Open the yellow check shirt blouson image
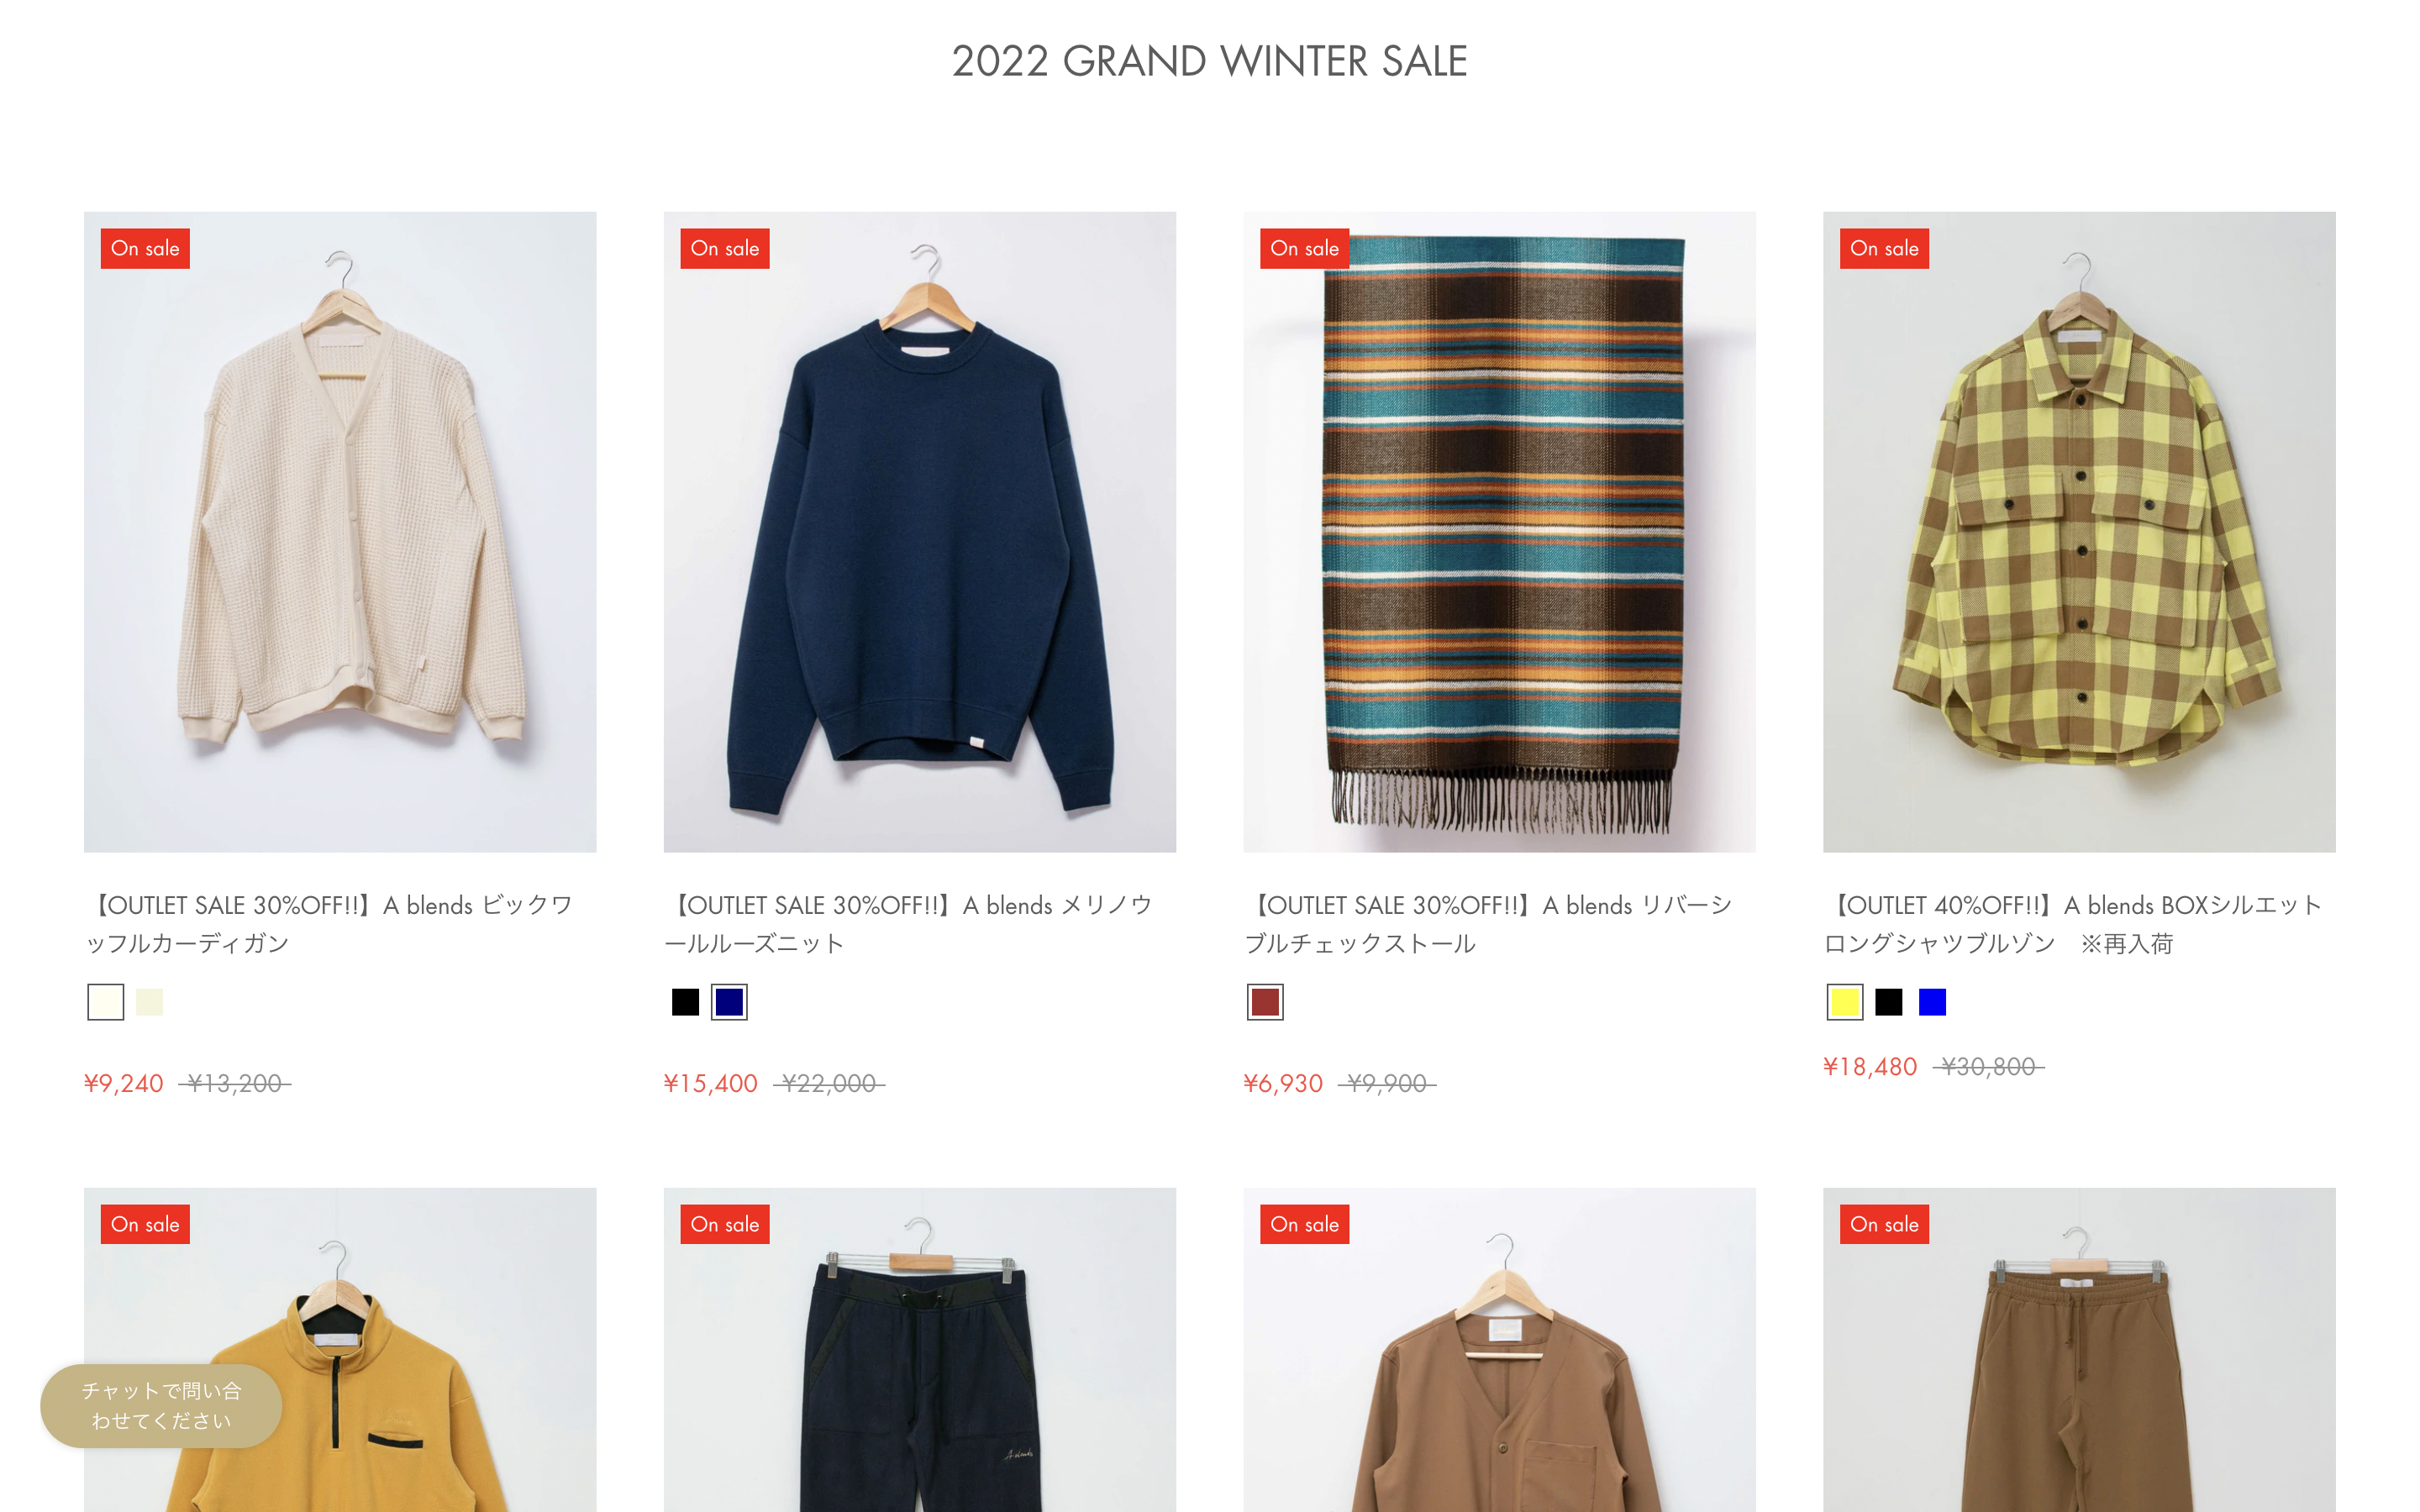Screen dimensions: 2420x1512 [x=2079, y=531]
